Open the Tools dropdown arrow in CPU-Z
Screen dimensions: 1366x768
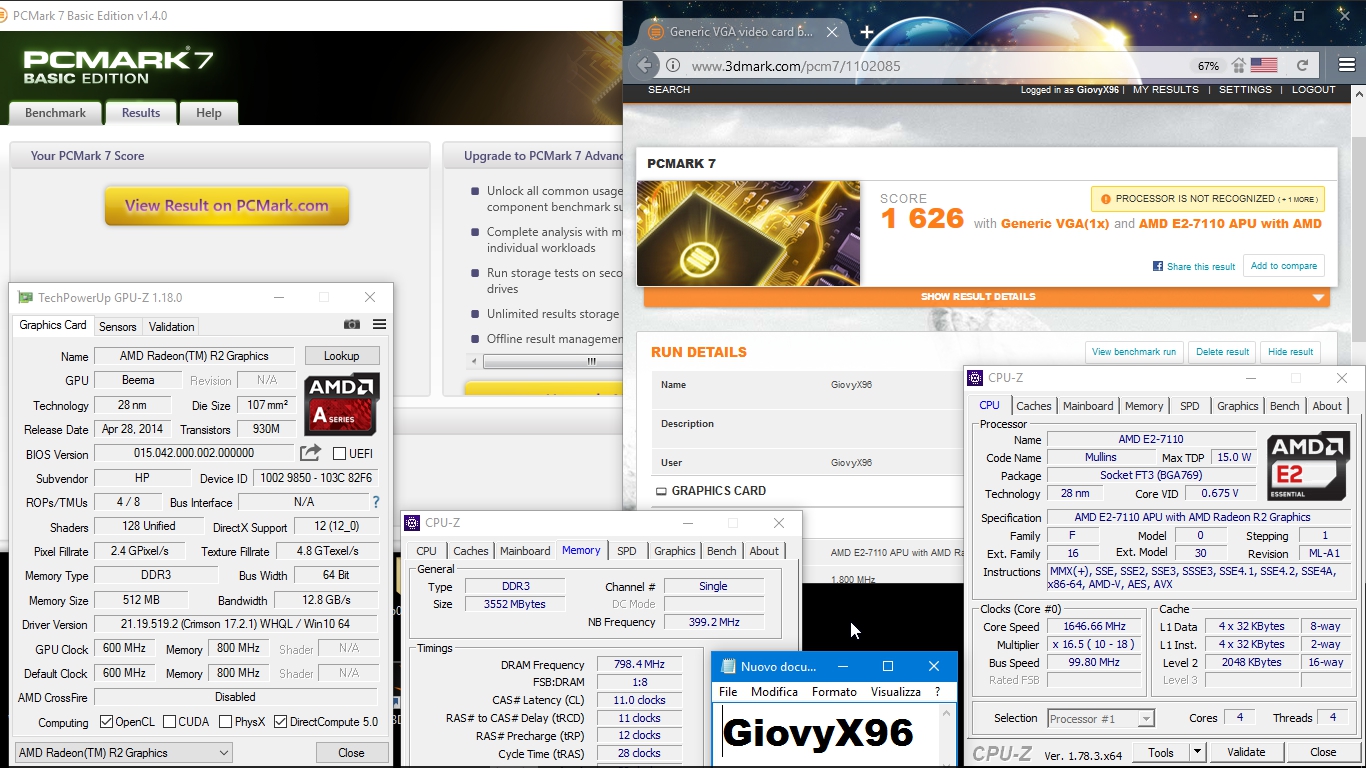click(1197, 752)
